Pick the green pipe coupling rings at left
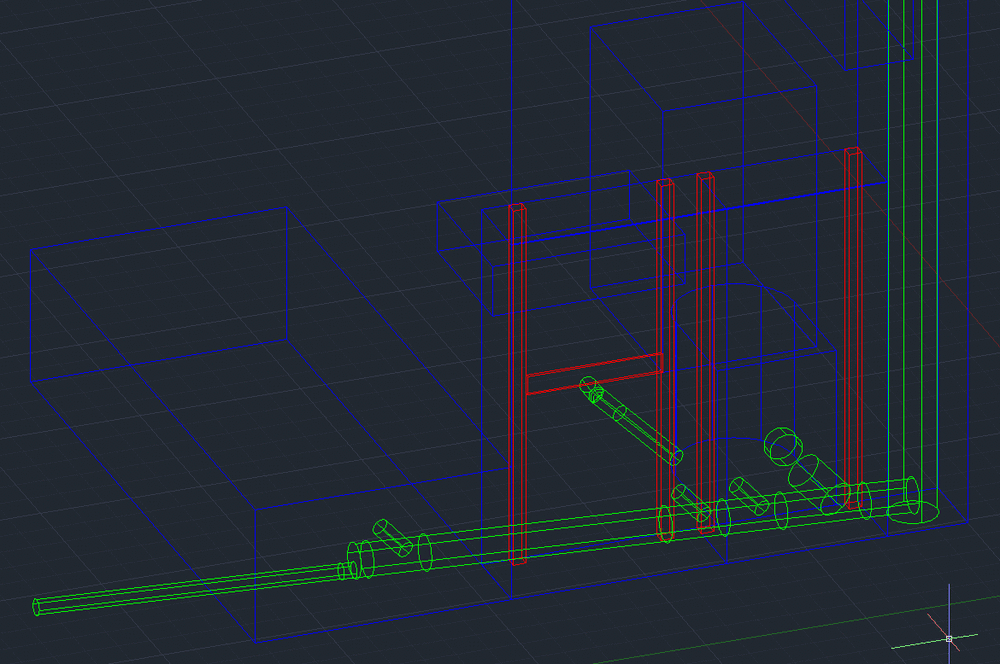 tap(361, 558)
